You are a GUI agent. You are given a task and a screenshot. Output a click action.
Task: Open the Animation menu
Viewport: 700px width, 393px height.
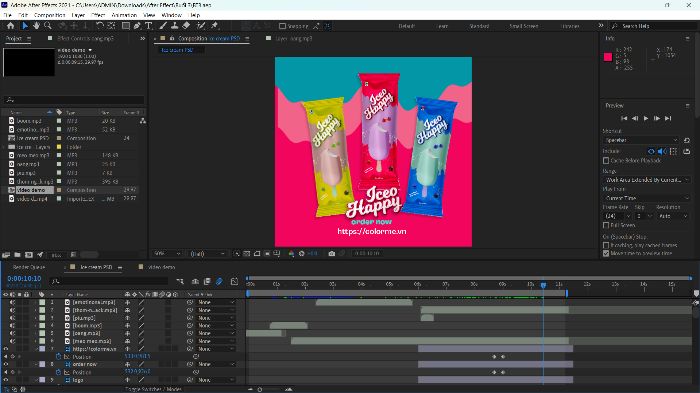124,15
